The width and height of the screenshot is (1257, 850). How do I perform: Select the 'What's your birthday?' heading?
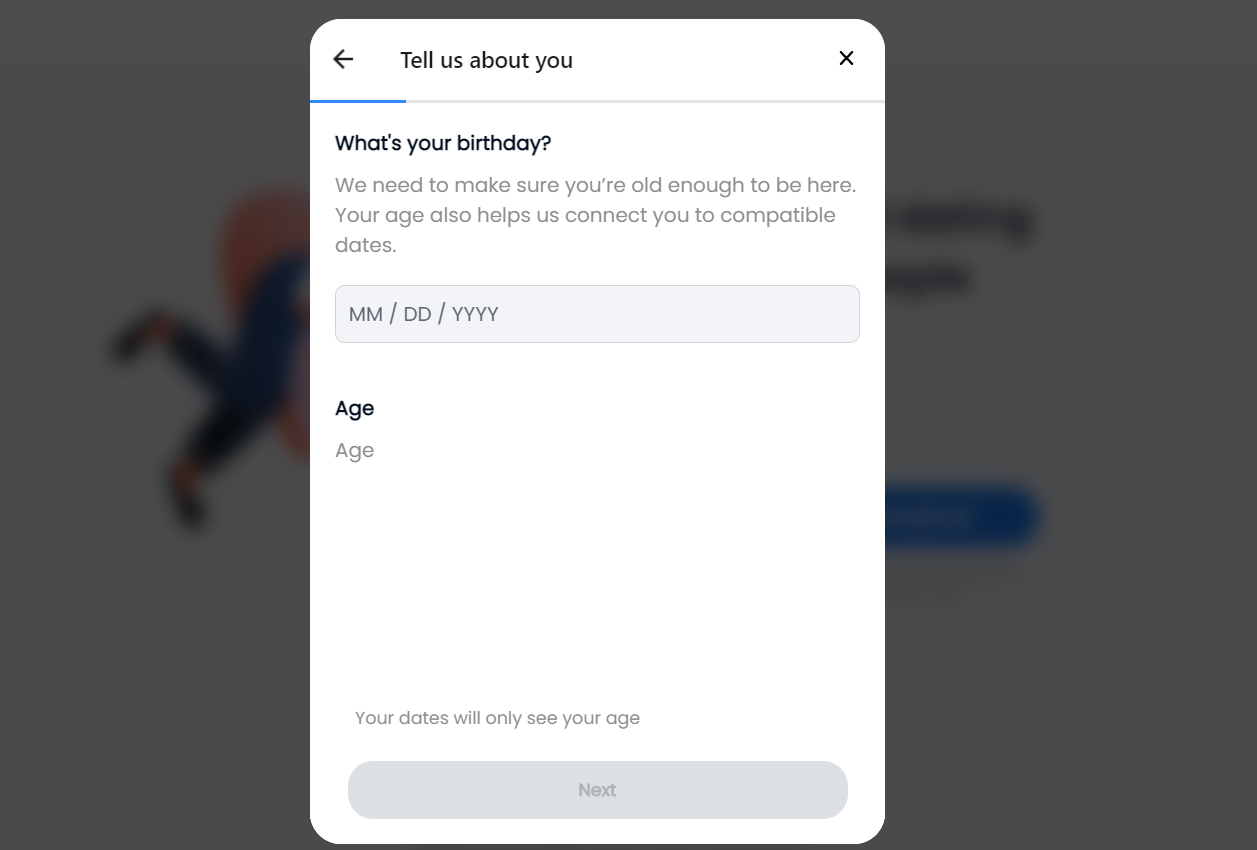[x=443, y=143]
